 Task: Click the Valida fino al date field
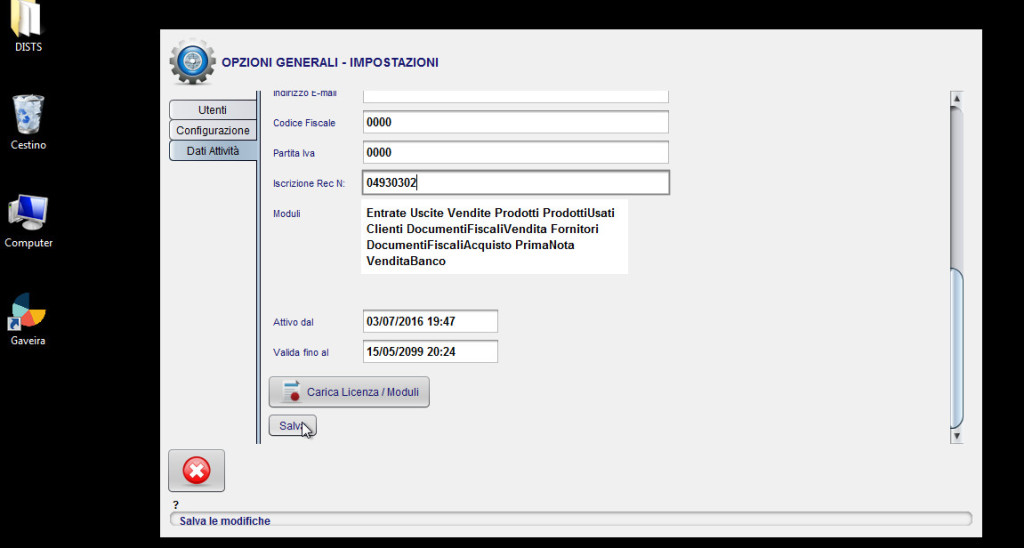430,351
